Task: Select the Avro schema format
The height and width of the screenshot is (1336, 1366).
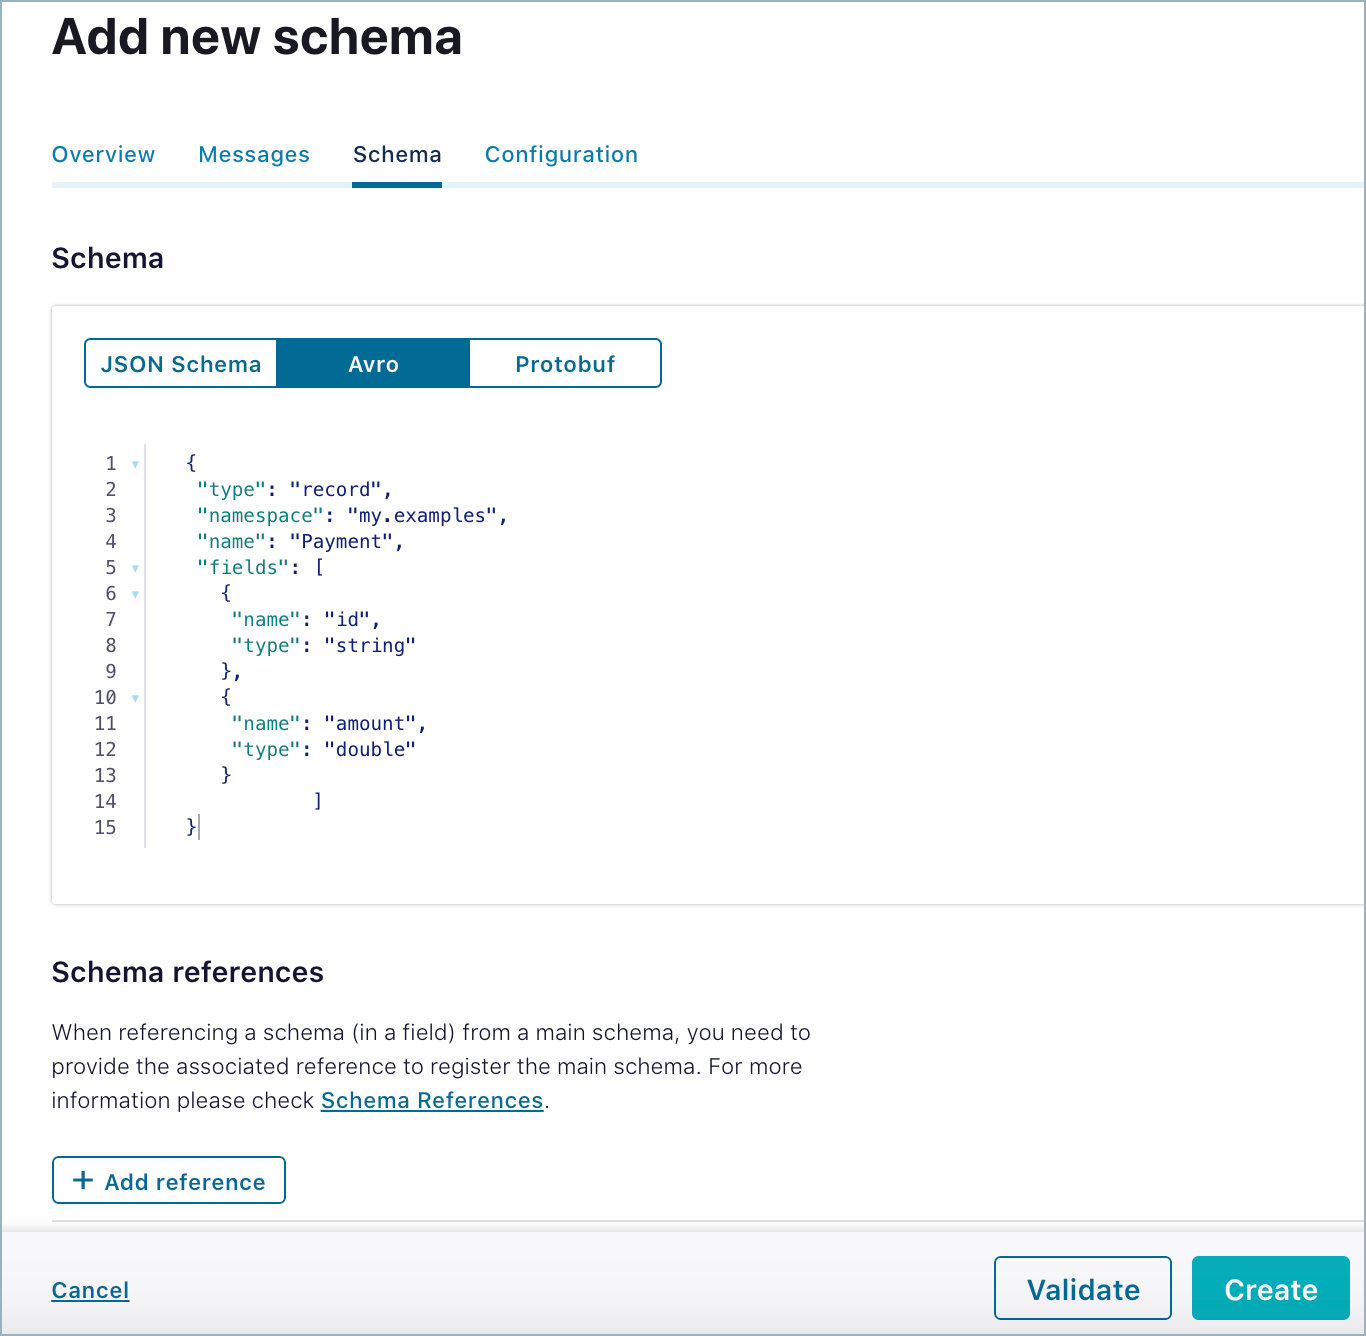Action: click(x=373, y=364)
